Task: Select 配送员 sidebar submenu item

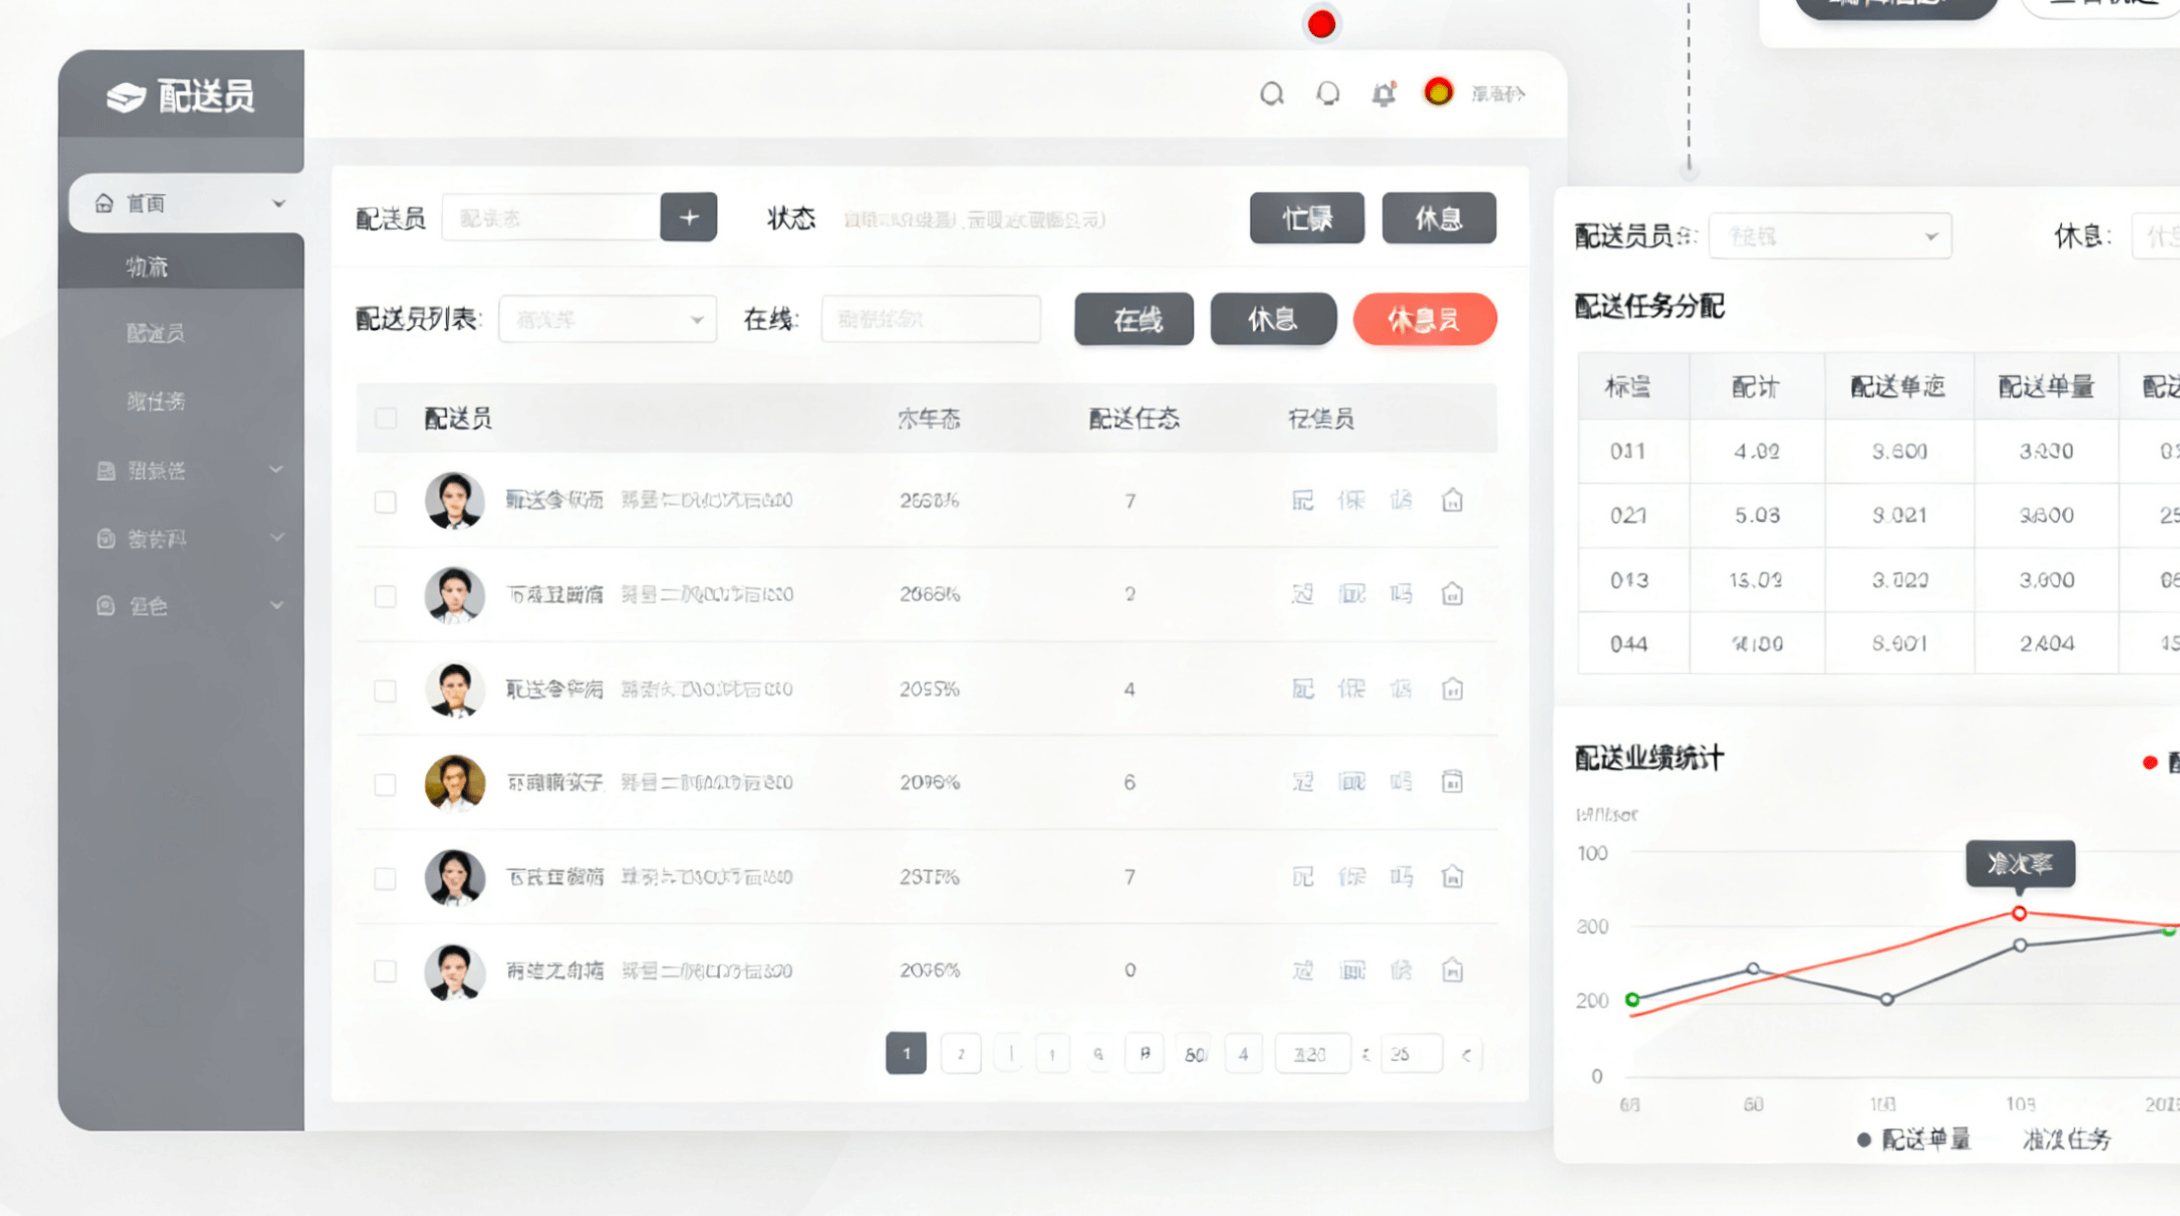Action: (x=155, y=333)
